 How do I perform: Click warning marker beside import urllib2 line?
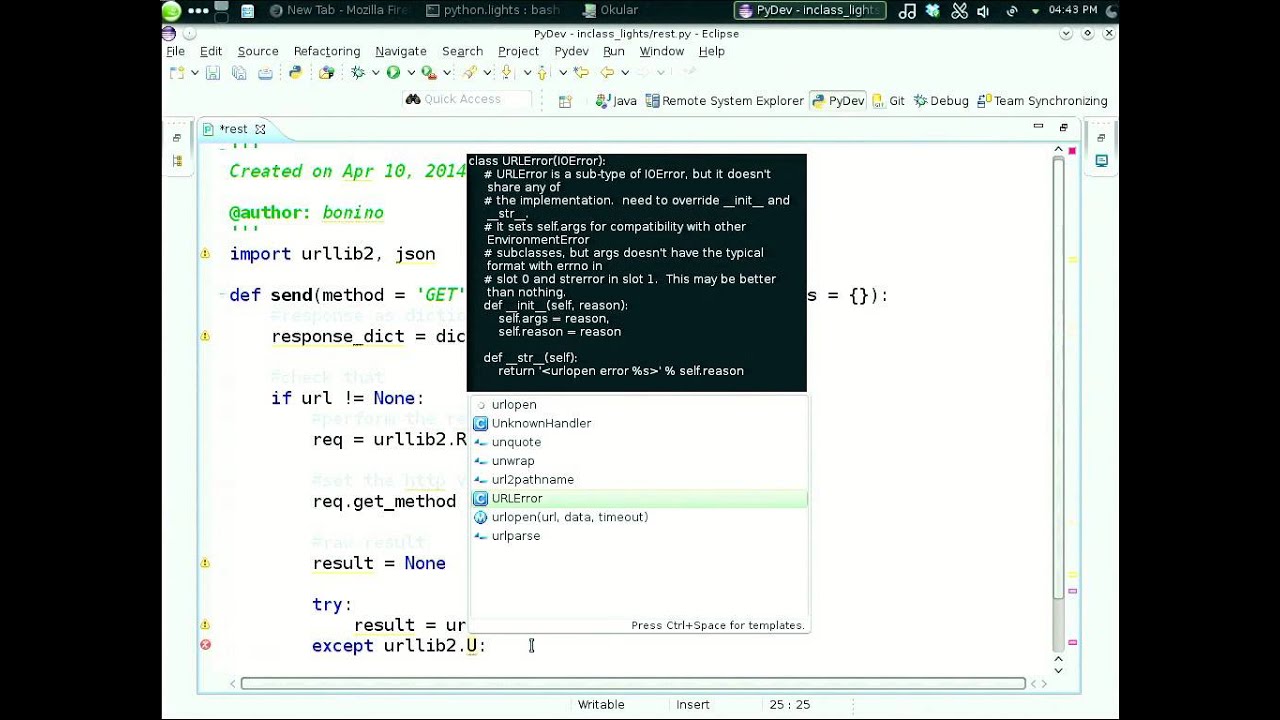pyautogui.click(x=205, y=254)
